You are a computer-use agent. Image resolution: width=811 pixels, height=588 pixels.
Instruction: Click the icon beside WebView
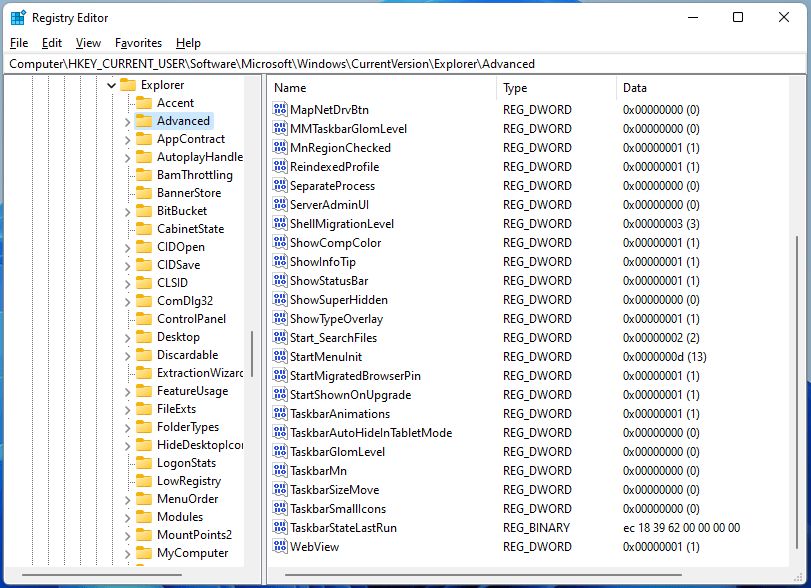coord(280,546)
